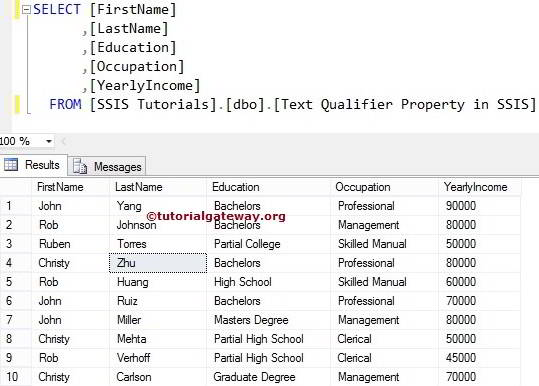This screenshot has height=386, width=539.
Task: Click the Yang last name cell
Action: click(x=158, y=206)
